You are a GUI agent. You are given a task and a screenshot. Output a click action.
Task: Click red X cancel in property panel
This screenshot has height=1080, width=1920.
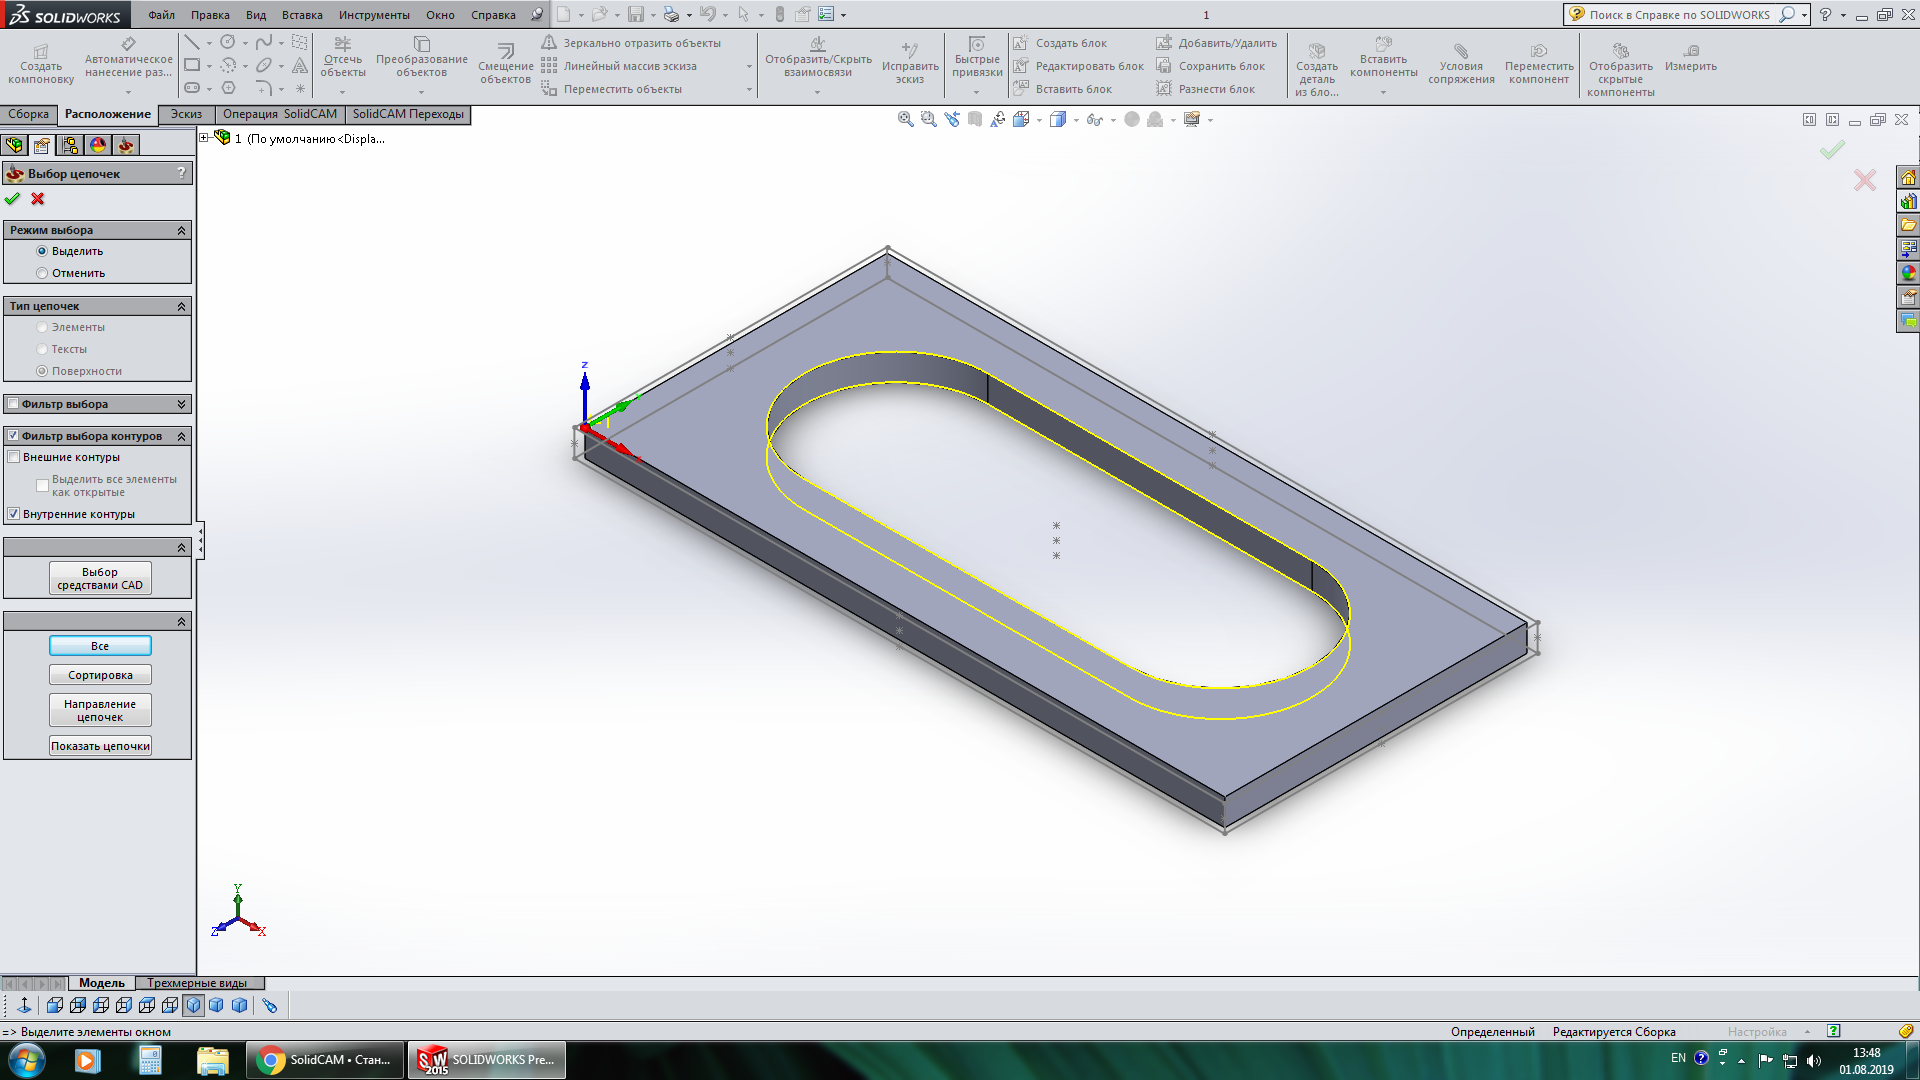tap(38, 199)
